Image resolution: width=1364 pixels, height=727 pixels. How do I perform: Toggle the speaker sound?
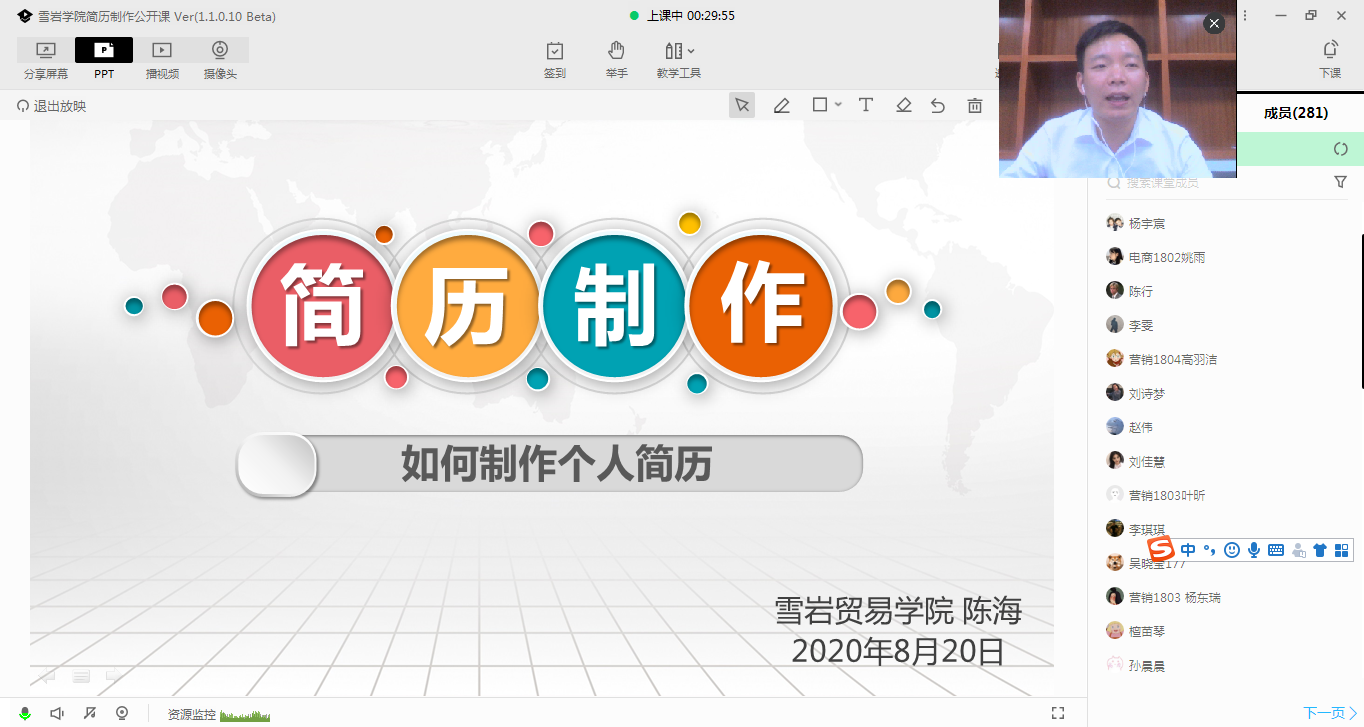click(57, 713)
